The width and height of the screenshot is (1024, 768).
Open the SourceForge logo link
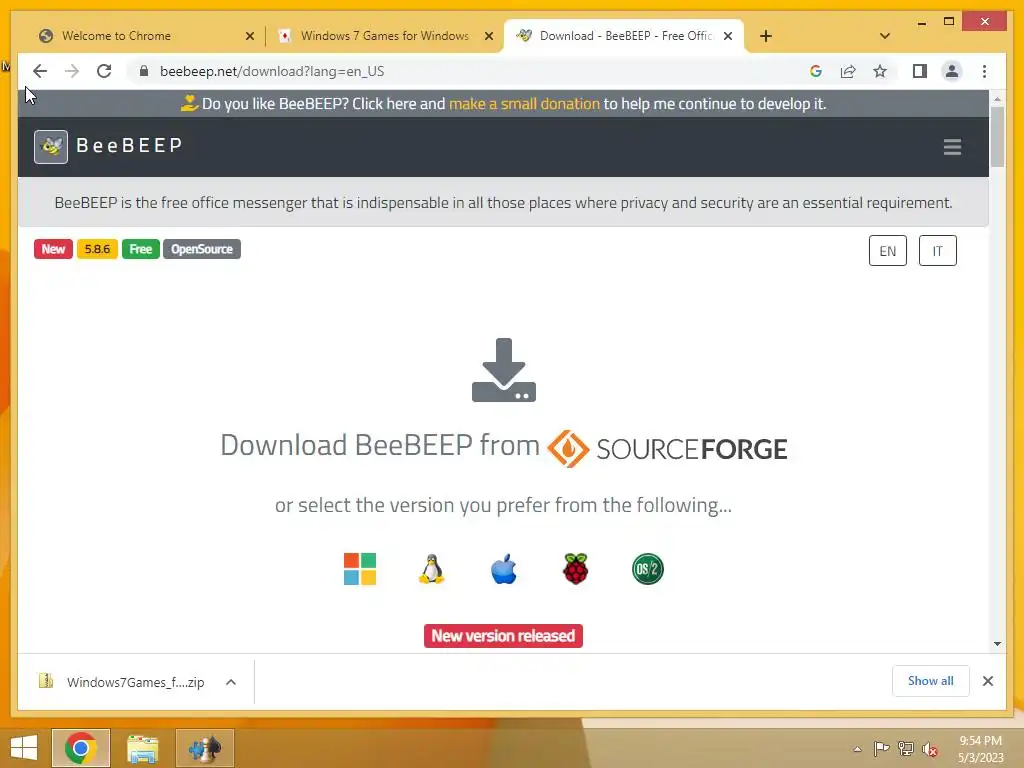(x=667, y=449)
